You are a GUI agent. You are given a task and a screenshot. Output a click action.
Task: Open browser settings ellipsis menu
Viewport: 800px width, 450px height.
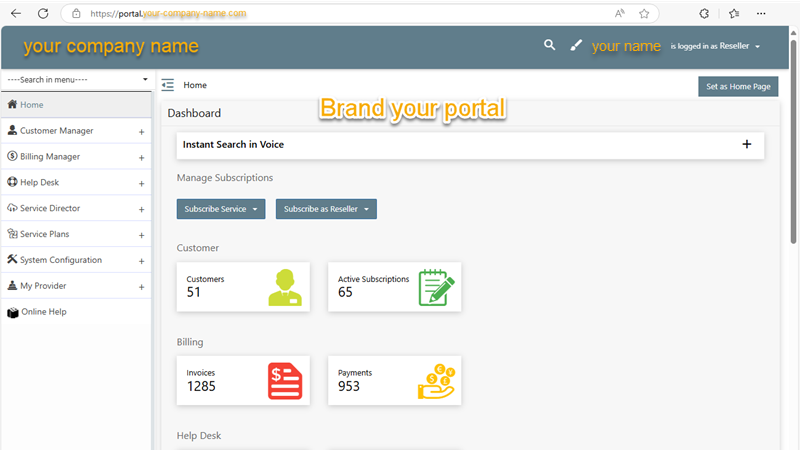pos(761,13)
